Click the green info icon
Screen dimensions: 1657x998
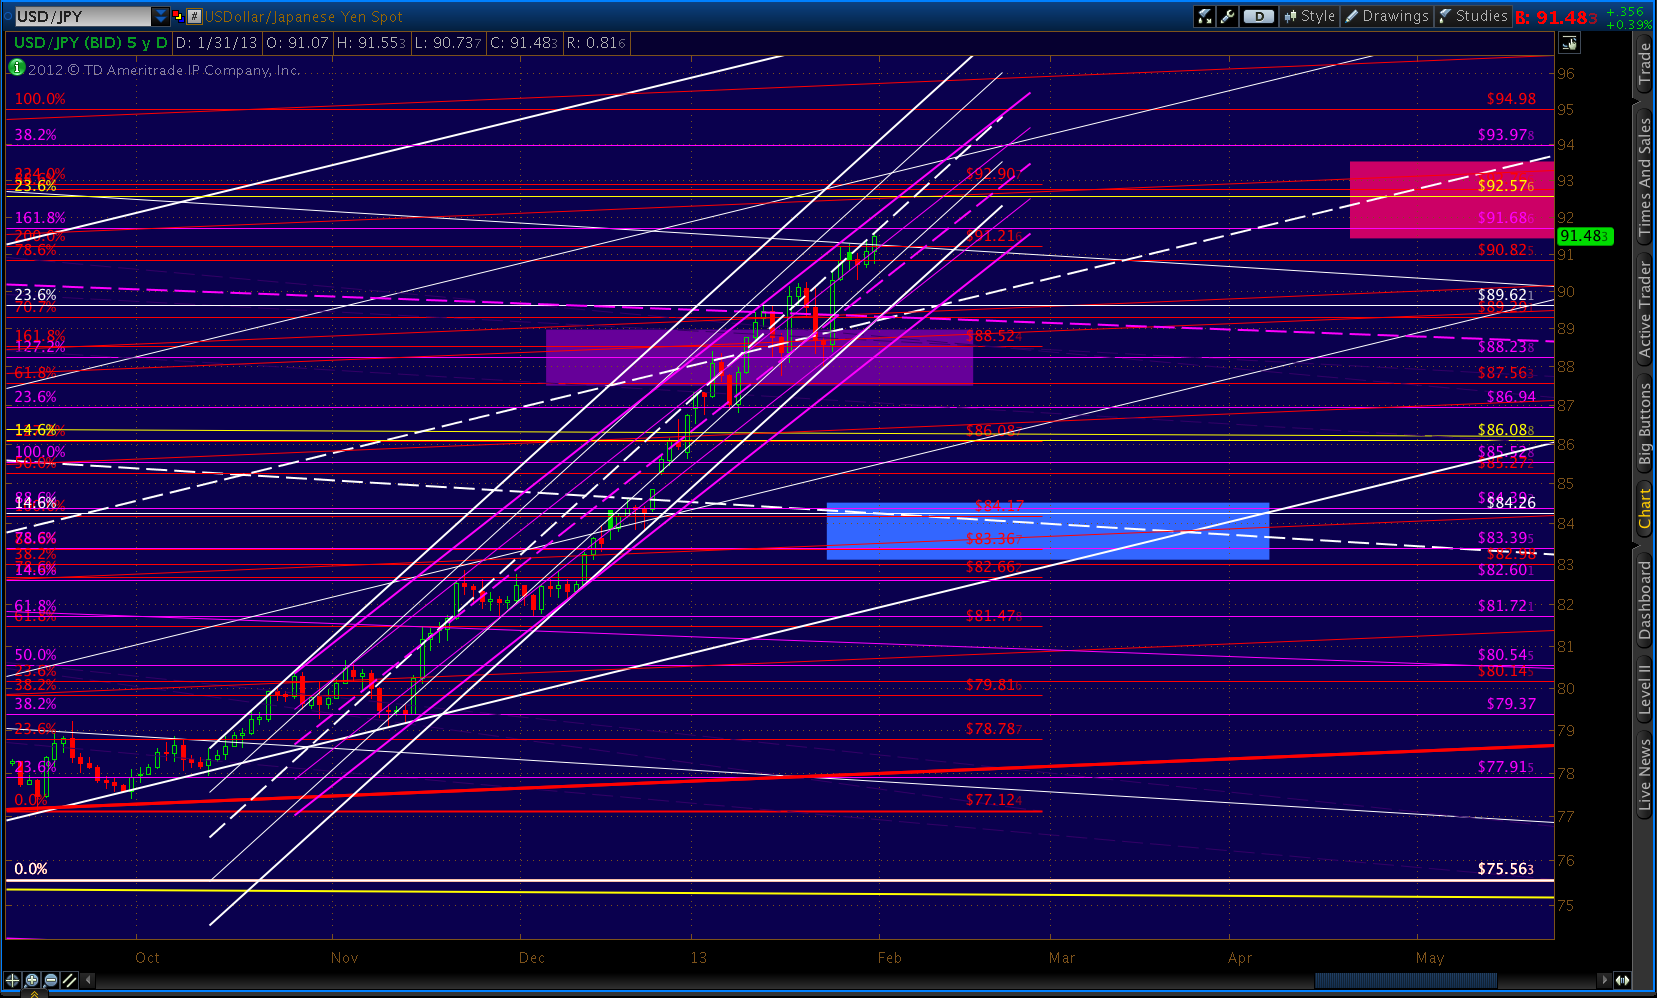point(16,67)
